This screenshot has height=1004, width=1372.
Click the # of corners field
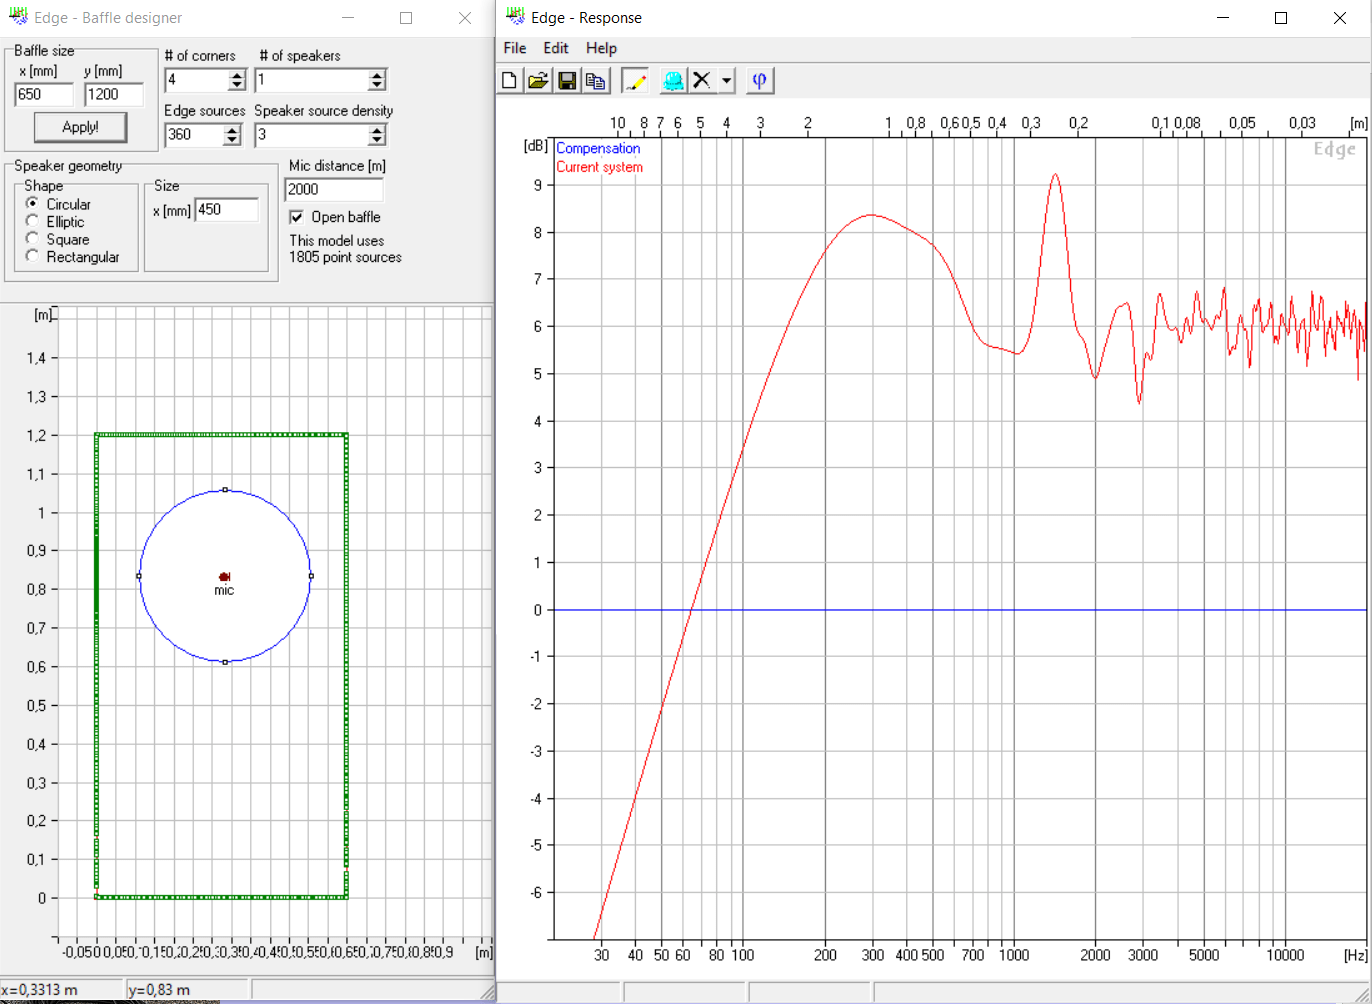(x=196, y=80)
